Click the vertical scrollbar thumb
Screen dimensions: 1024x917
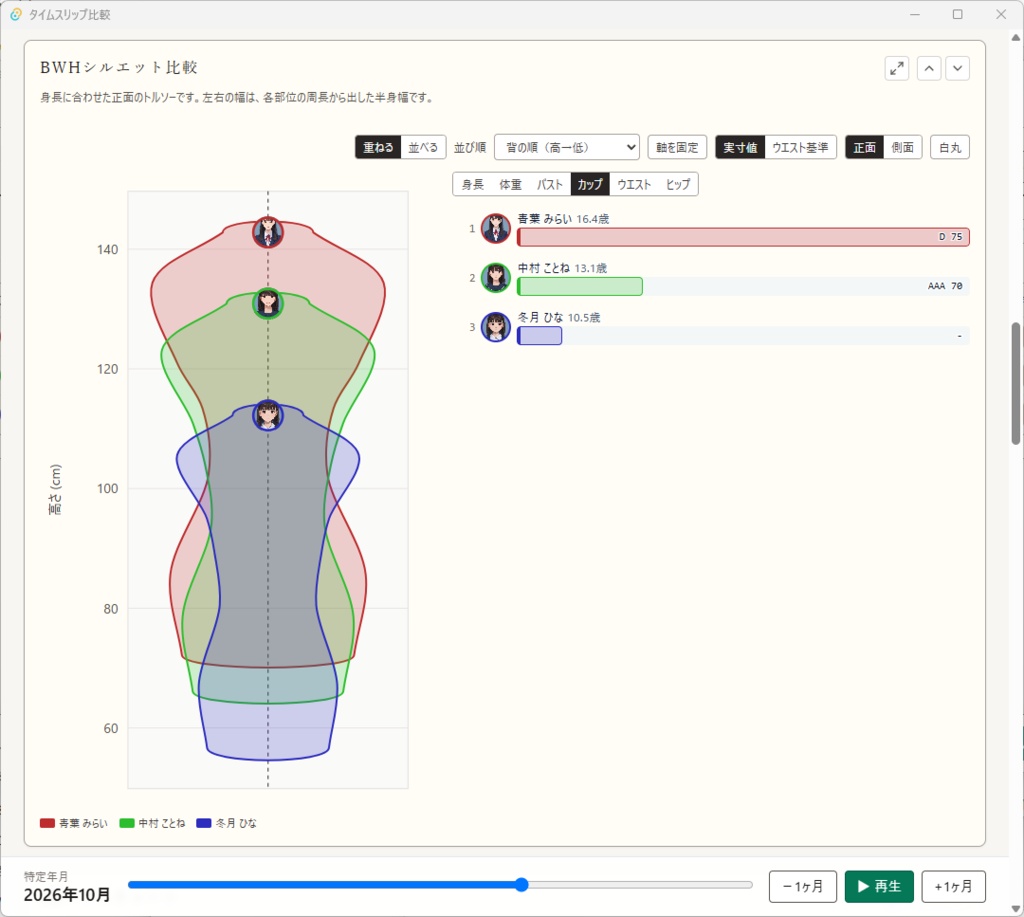coord(1016,383)
